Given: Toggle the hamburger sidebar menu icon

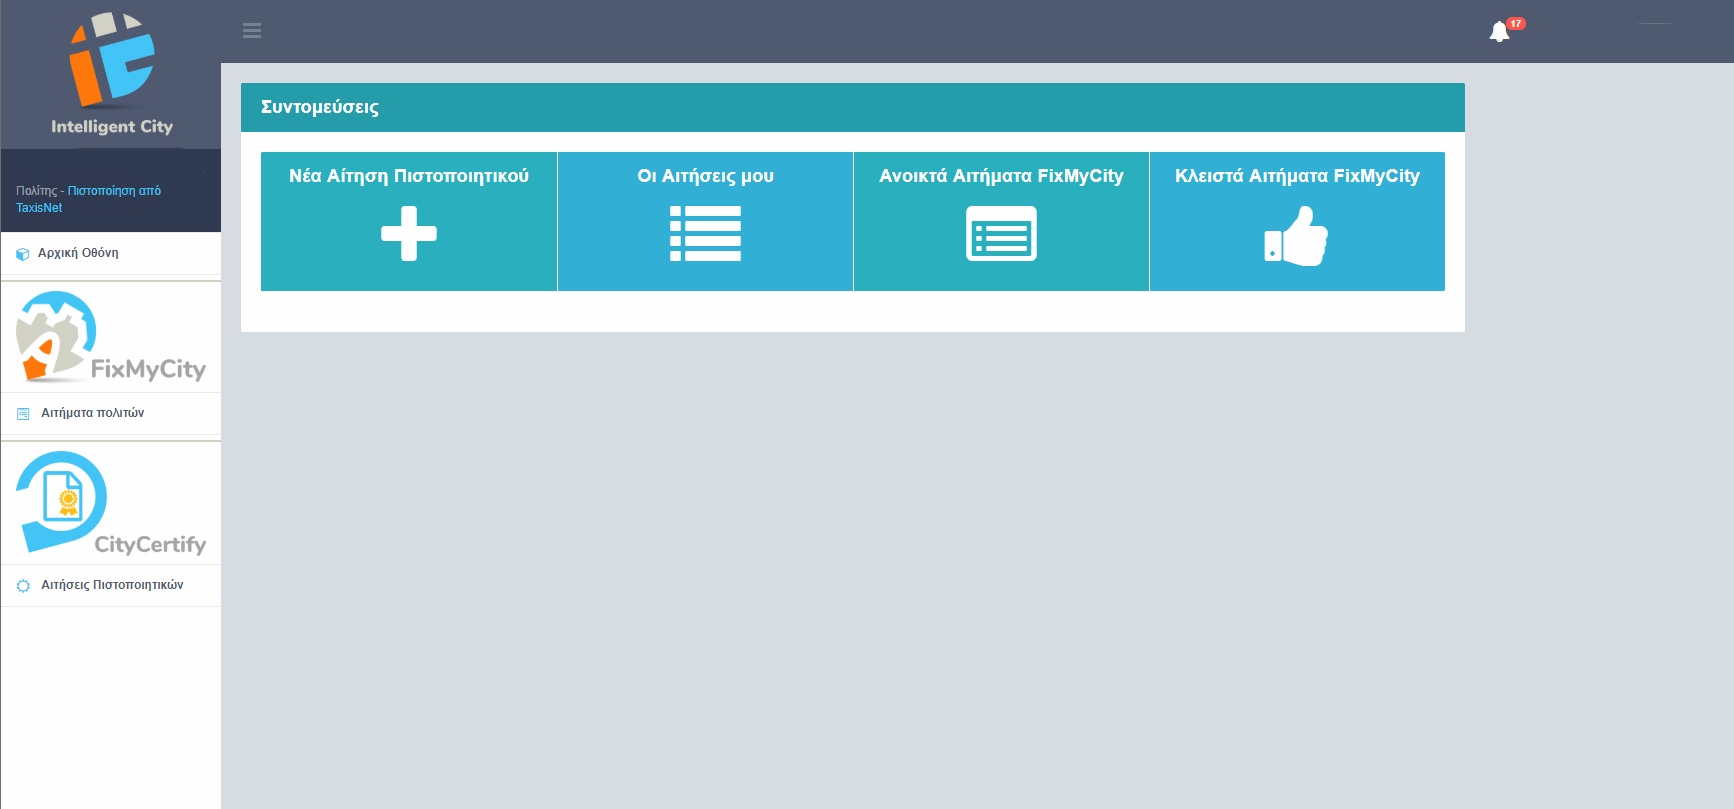Looking at the screenshot, I should pyautogui.click(x=252, y=31).
